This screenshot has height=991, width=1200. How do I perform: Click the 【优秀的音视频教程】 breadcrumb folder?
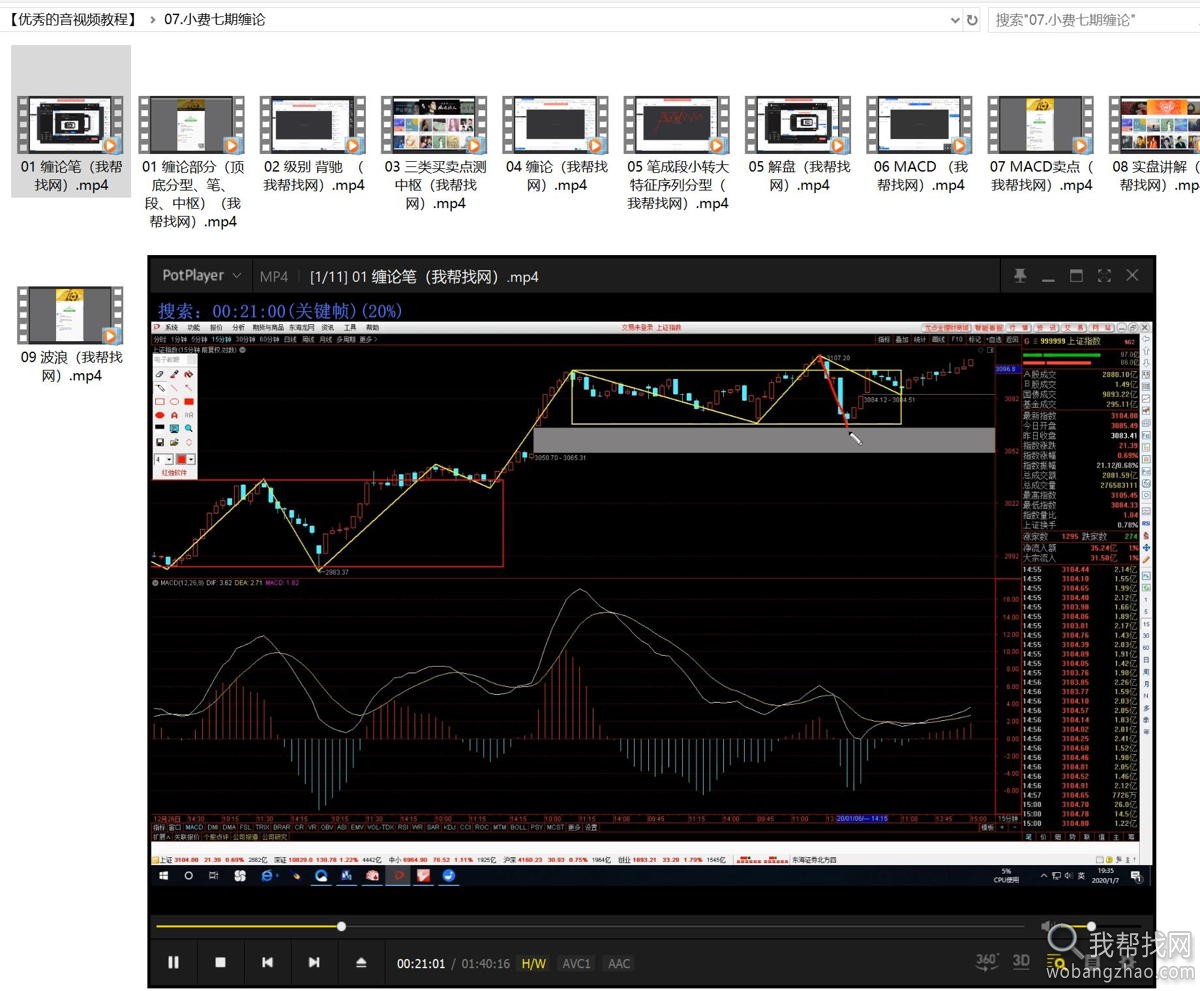pyautogui.click(x=71, y=20)
